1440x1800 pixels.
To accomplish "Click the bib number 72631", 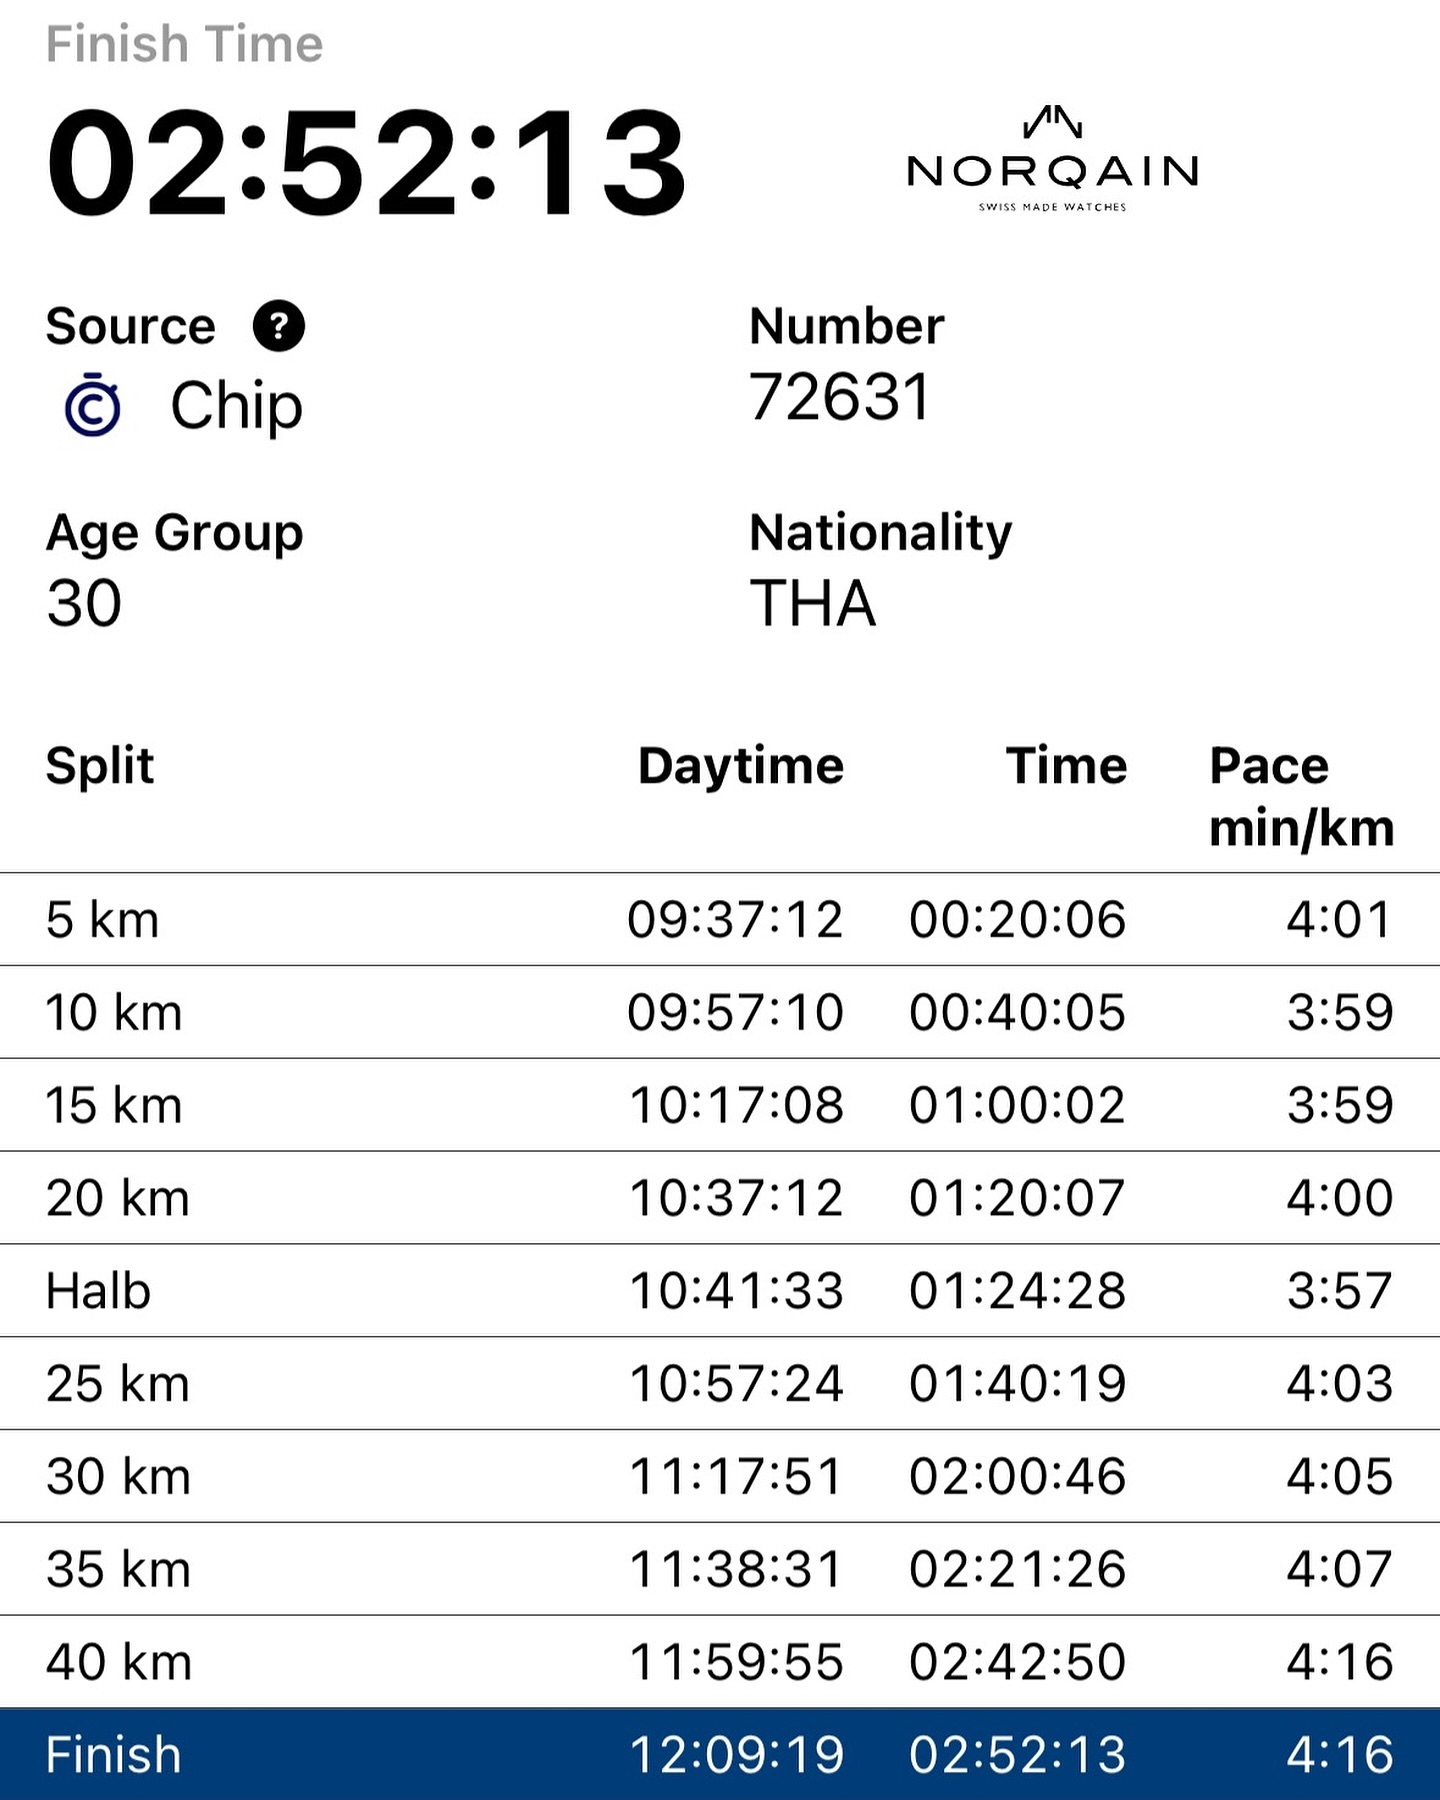I will click(840, 397).
